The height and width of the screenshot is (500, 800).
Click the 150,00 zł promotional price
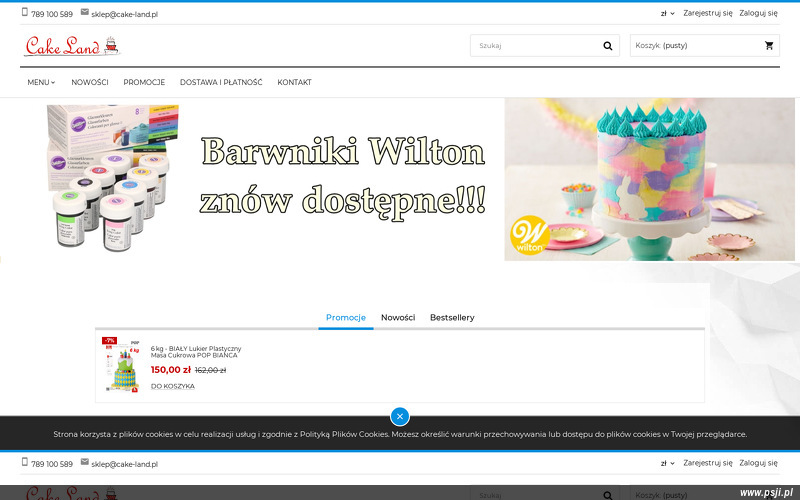170,370
